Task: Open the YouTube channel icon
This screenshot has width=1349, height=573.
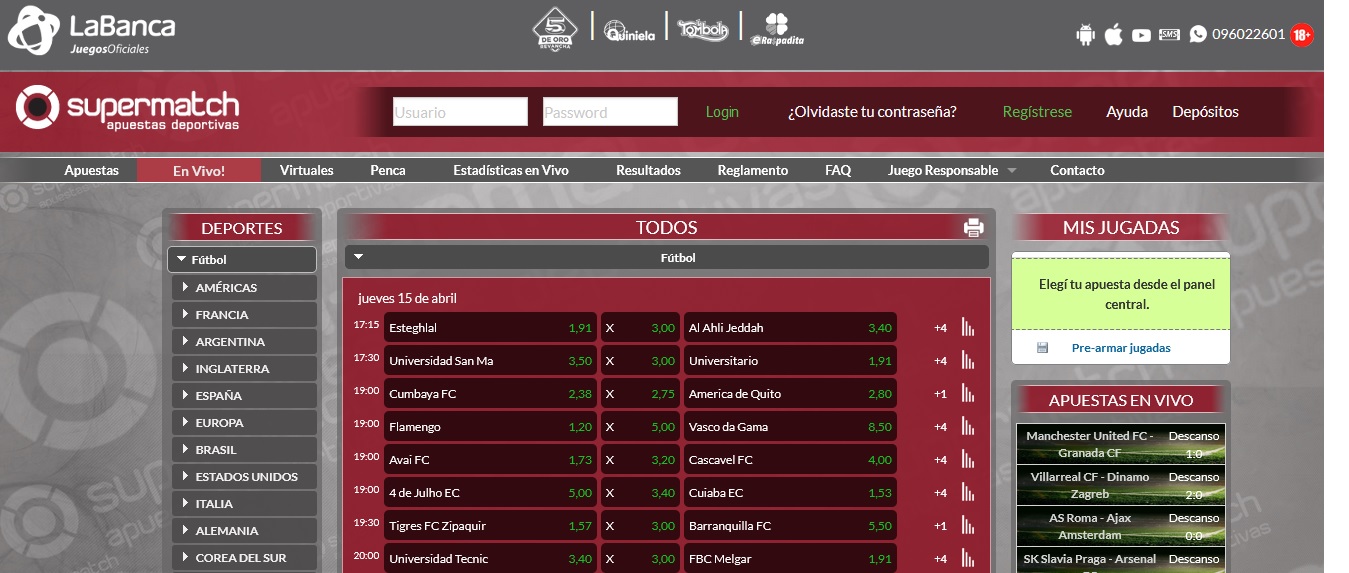Action: (1141, 35)
